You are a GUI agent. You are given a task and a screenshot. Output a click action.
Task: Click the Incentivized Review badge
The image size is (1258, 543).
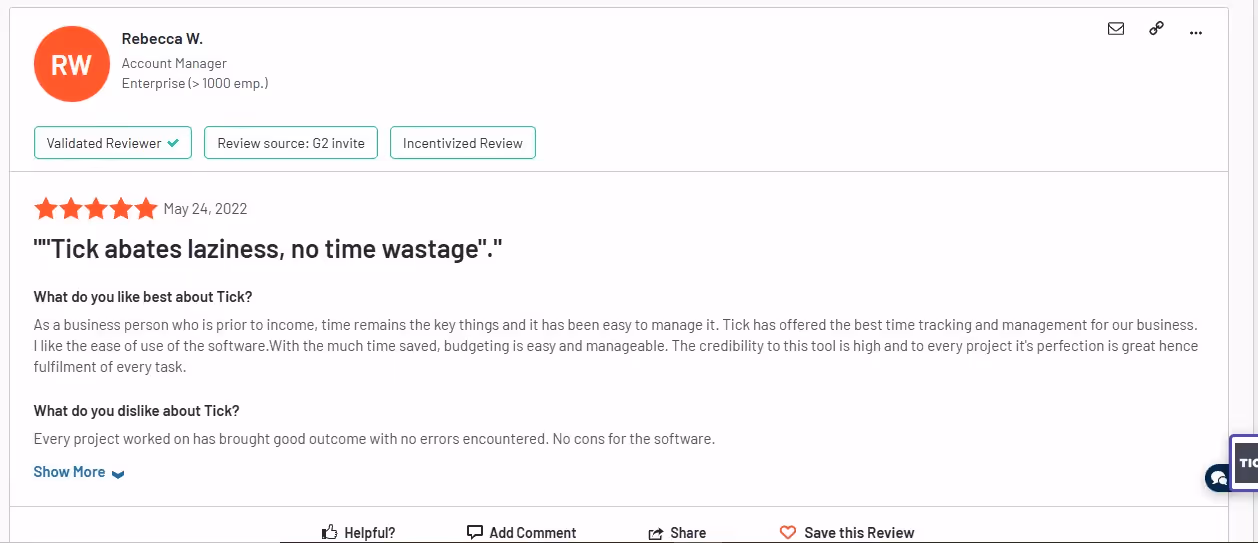click(463, 143)
